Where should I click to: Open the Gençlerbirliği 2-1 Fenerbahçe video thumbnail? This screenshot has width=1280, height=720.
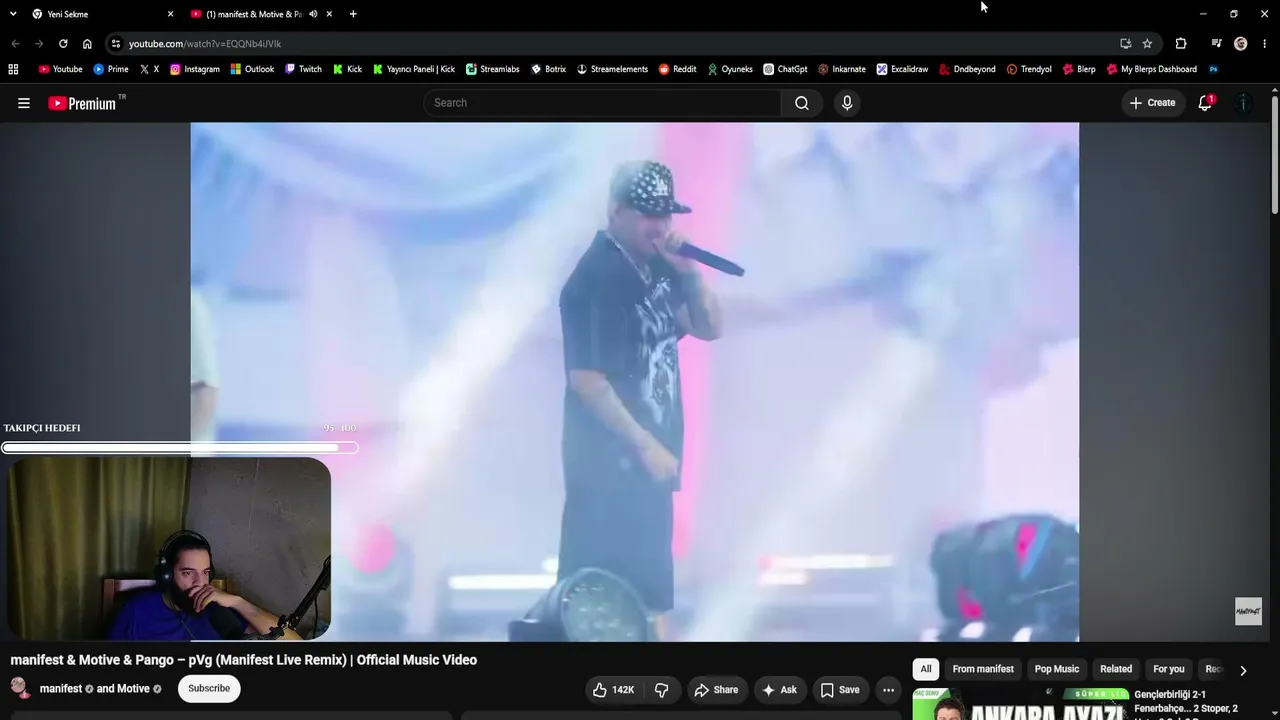pos(1020,704)
